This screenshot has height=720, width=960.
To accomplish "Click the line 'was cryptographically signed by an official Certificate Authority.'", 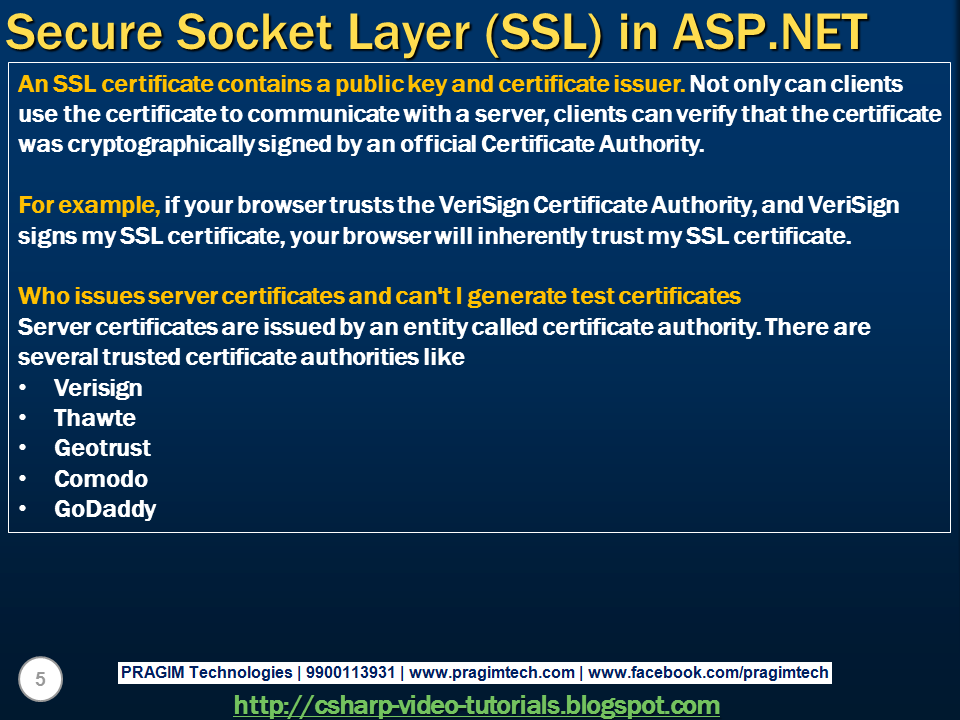I will tap(361, 144).
